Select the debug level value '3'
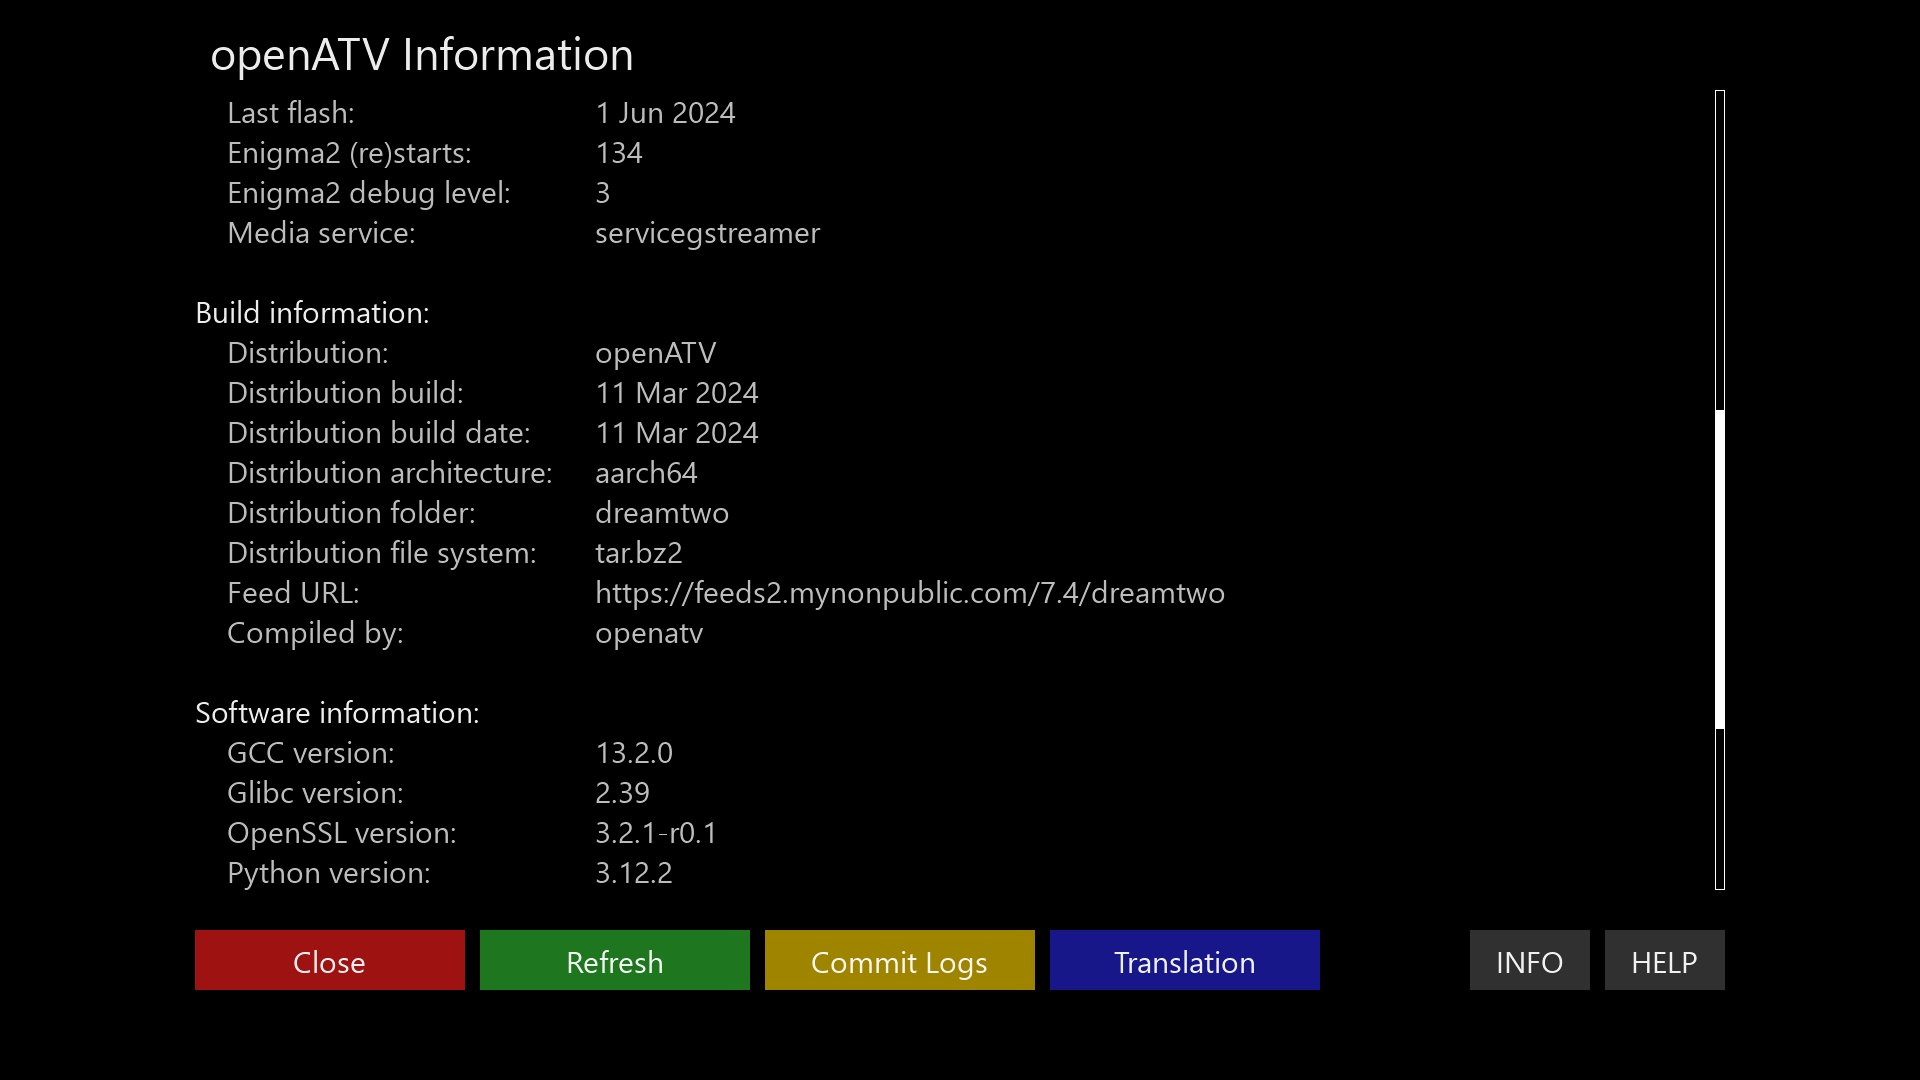The image size is (1920, 1080). coord(602,193)
